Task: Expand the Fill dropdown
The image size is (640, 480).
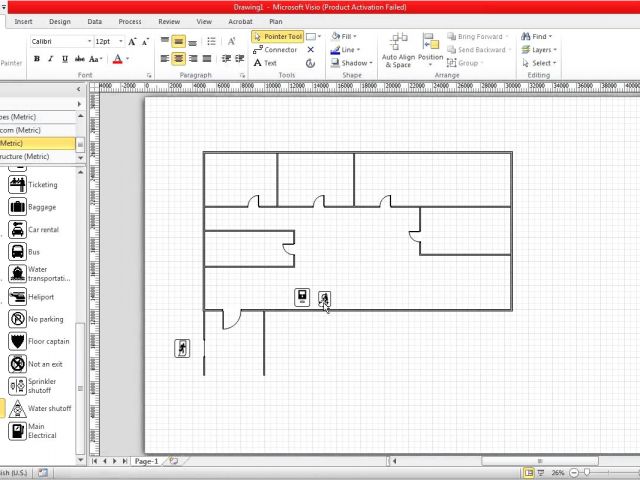Action: (347, 37)
